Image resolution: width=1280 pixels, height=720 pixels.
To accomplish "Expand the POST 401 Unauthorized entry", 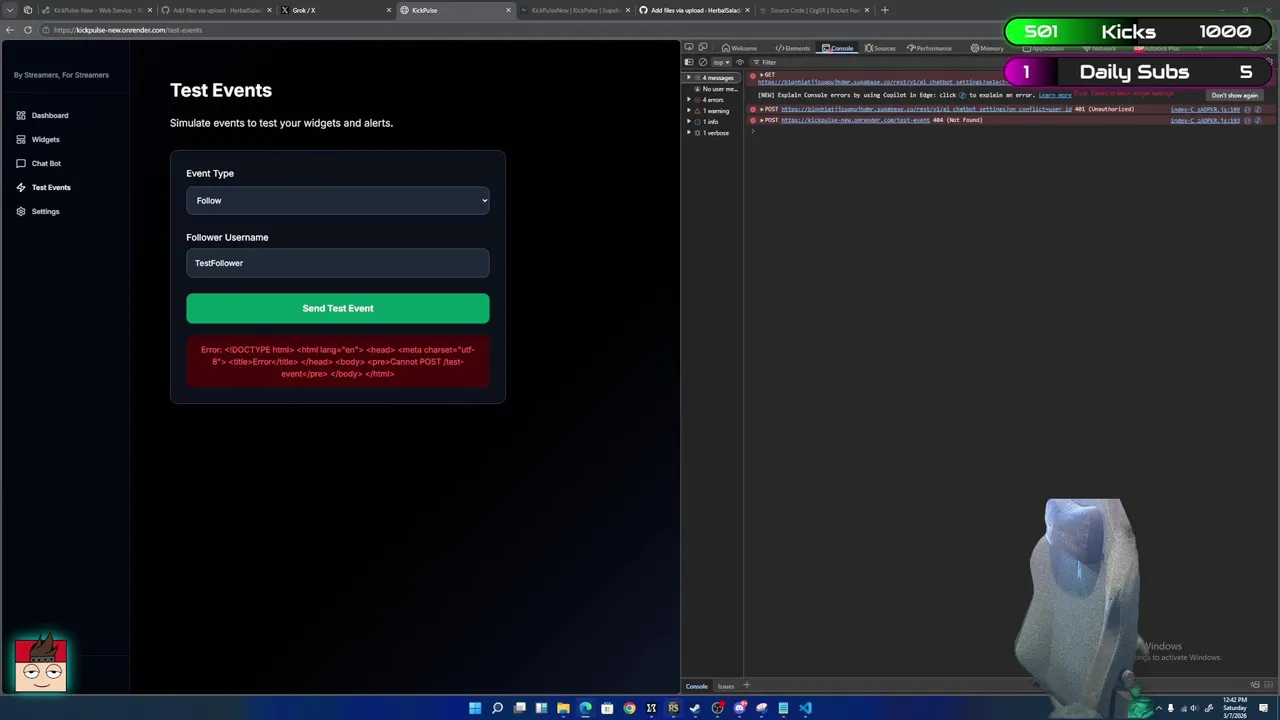I will [x=761, y=109].
